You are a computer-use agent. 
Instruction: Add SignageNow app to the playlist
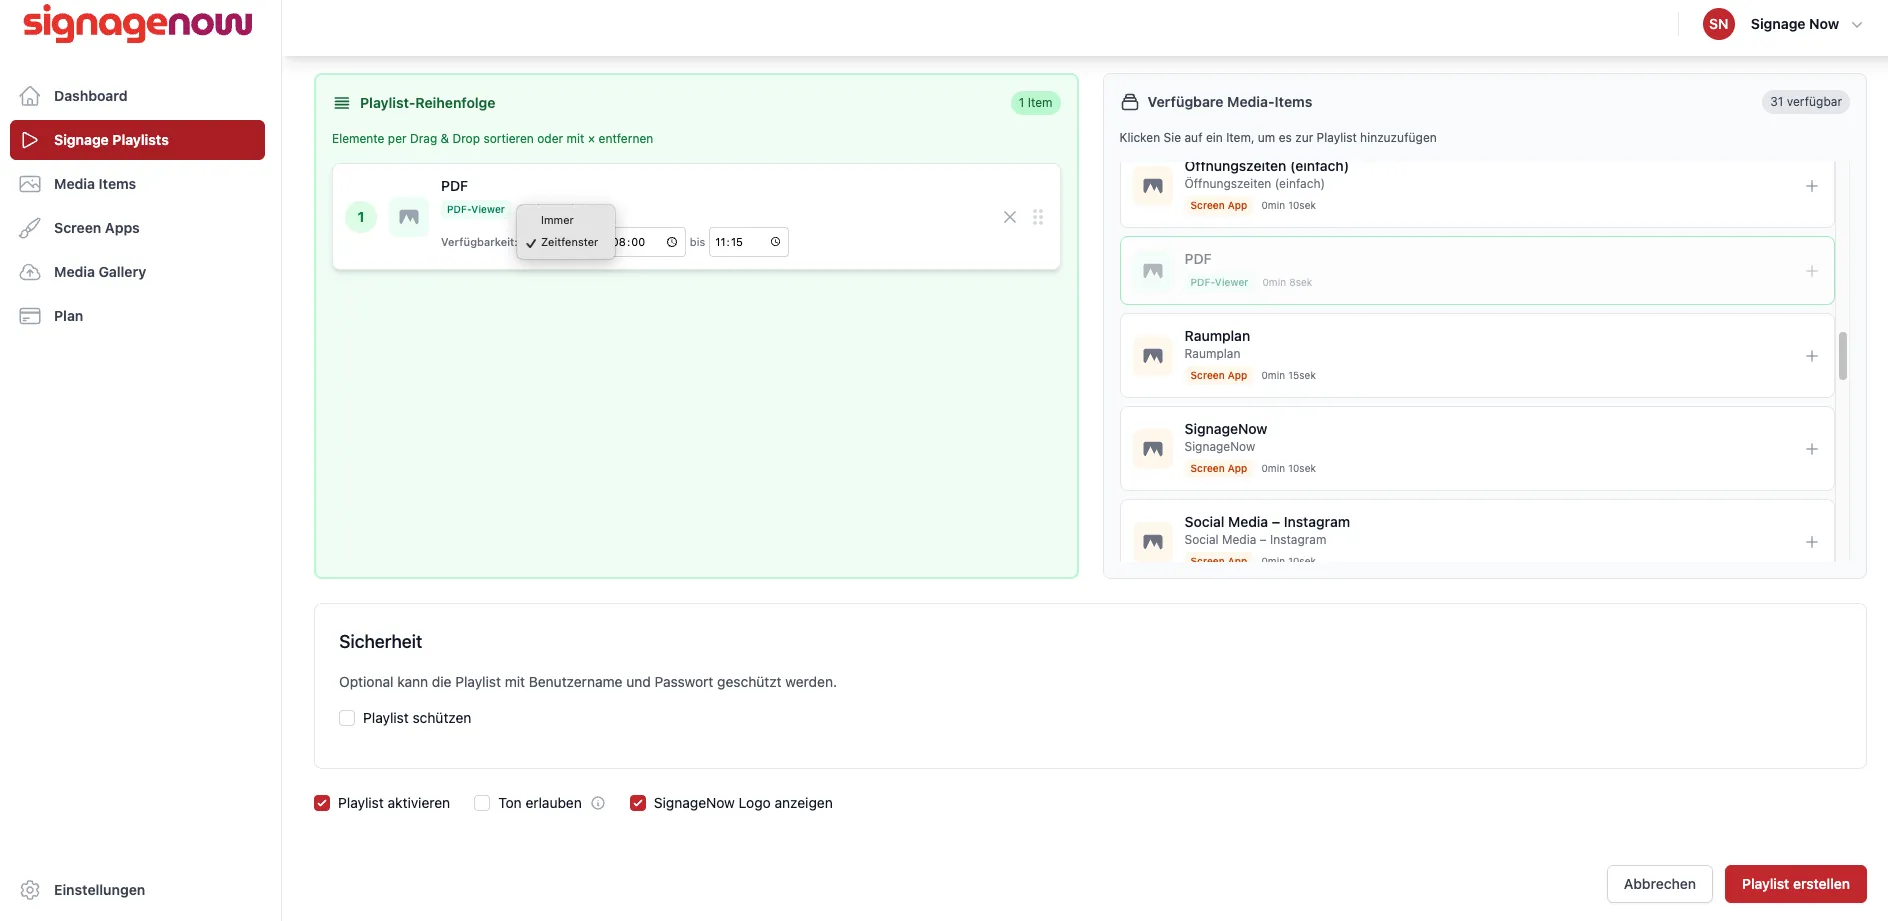(x=1811, y=449)
